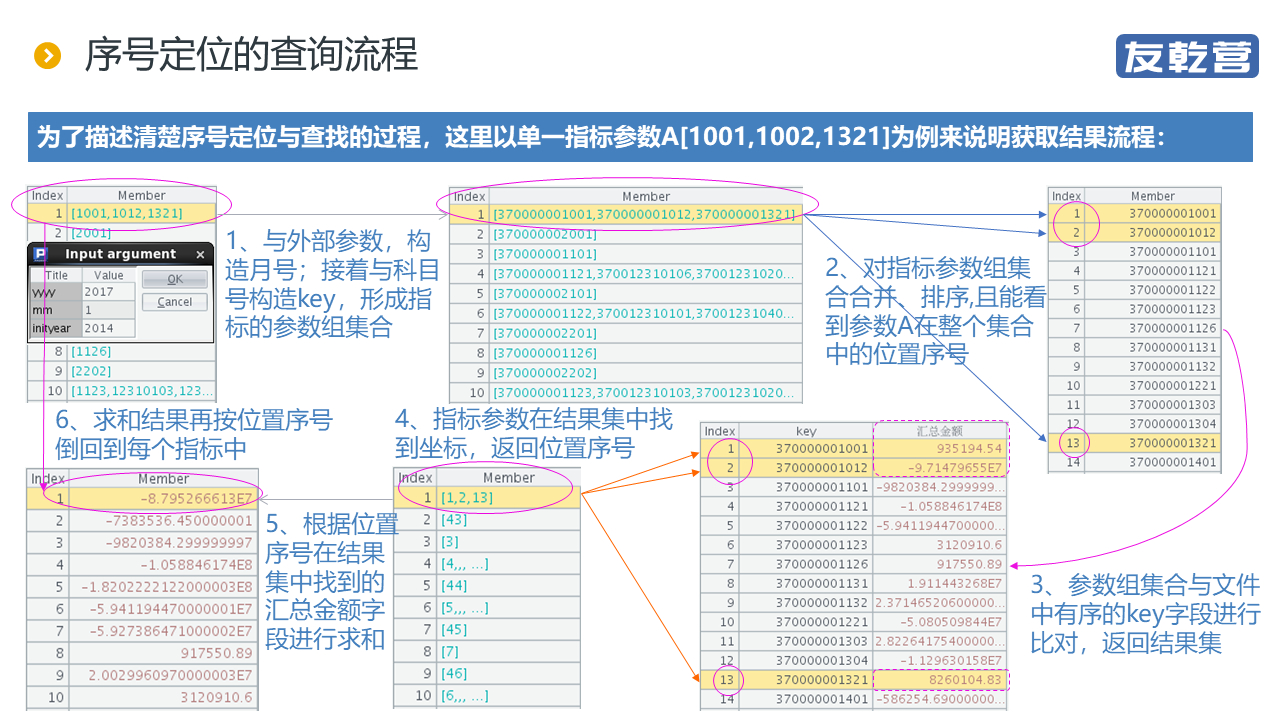Select the row with [1001,1012,1321]
Image resolution: width=1280 pixels, height=720 pixels.
pos(140,213)
